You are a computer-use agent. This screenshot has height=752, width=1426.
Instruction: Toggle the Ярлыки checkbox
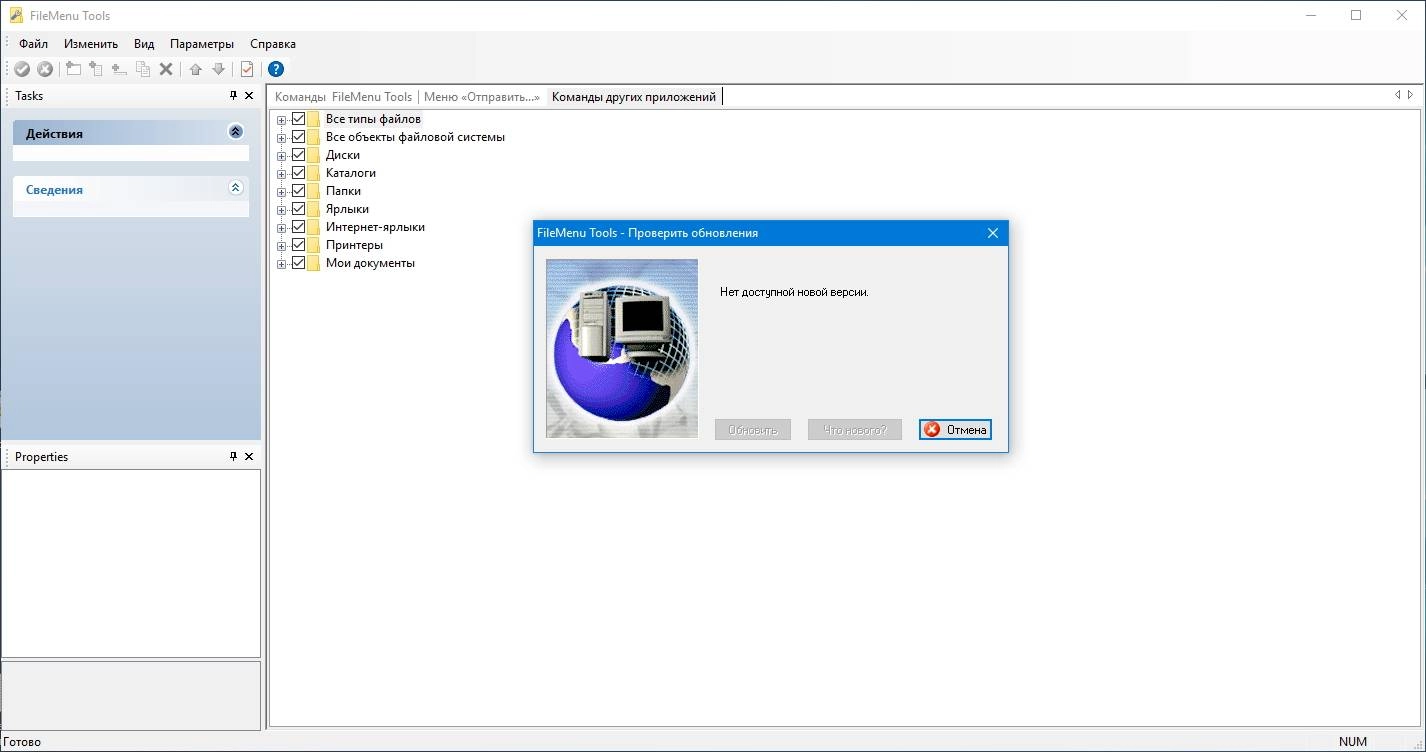(x=298, y=209)
